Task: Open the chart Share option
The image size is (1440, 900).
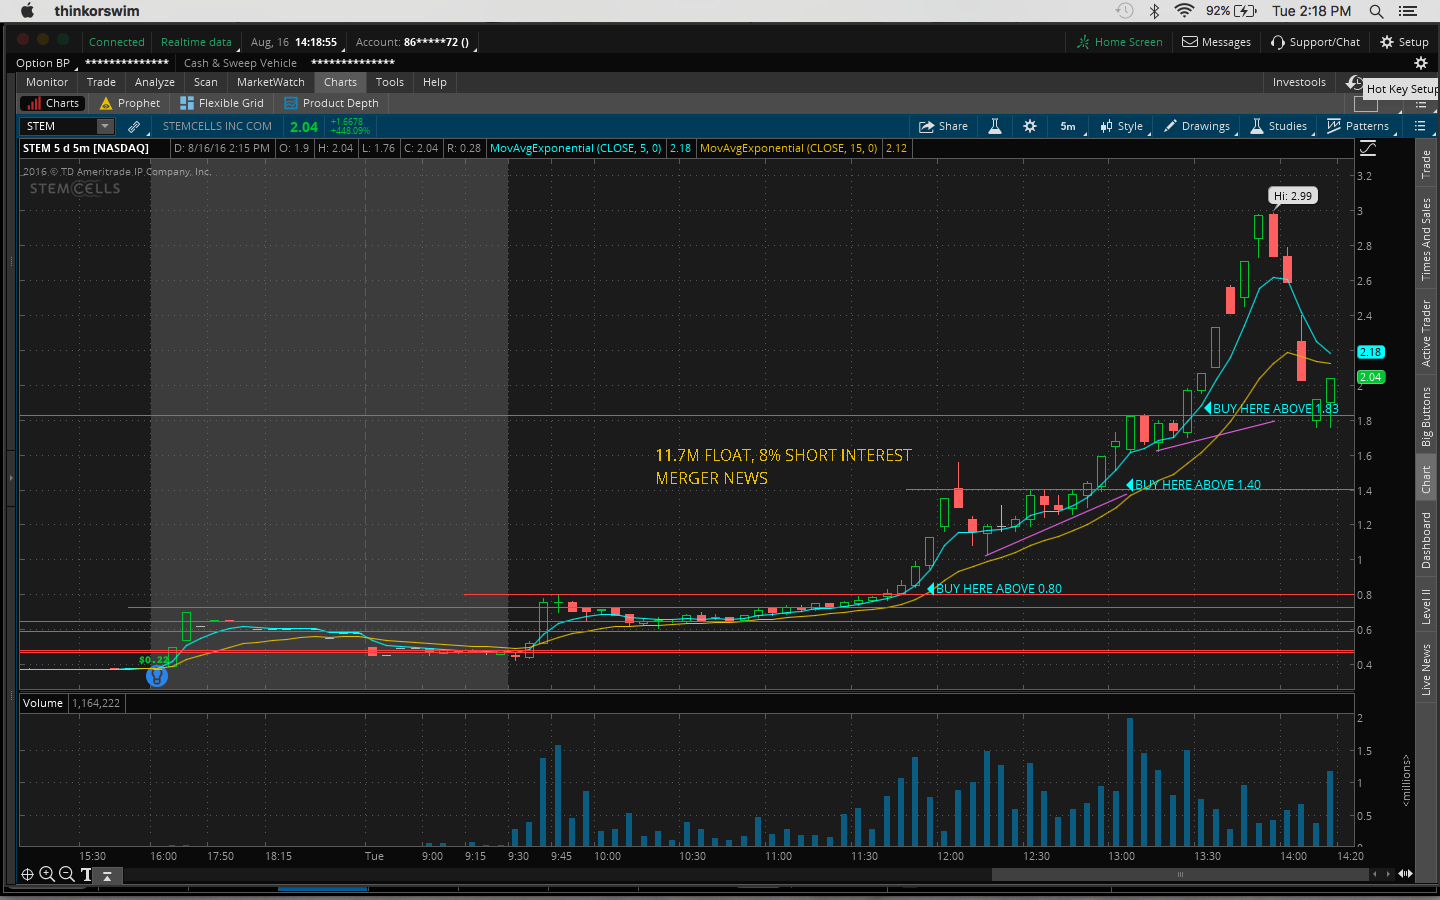Action: click(x=943, y=126)
